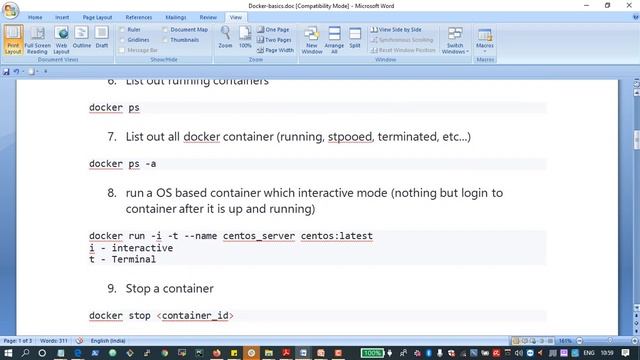This screenshot has height=360, width=640.
Task: Open the Page Layout tab
Action: pyautogui.click(x=97, y=17)
